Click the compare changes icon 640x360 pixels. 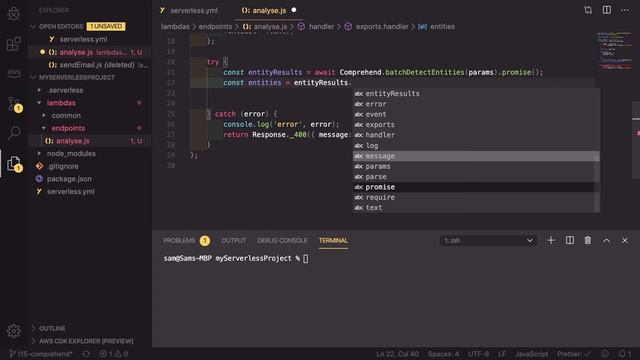tap(588, 10)
